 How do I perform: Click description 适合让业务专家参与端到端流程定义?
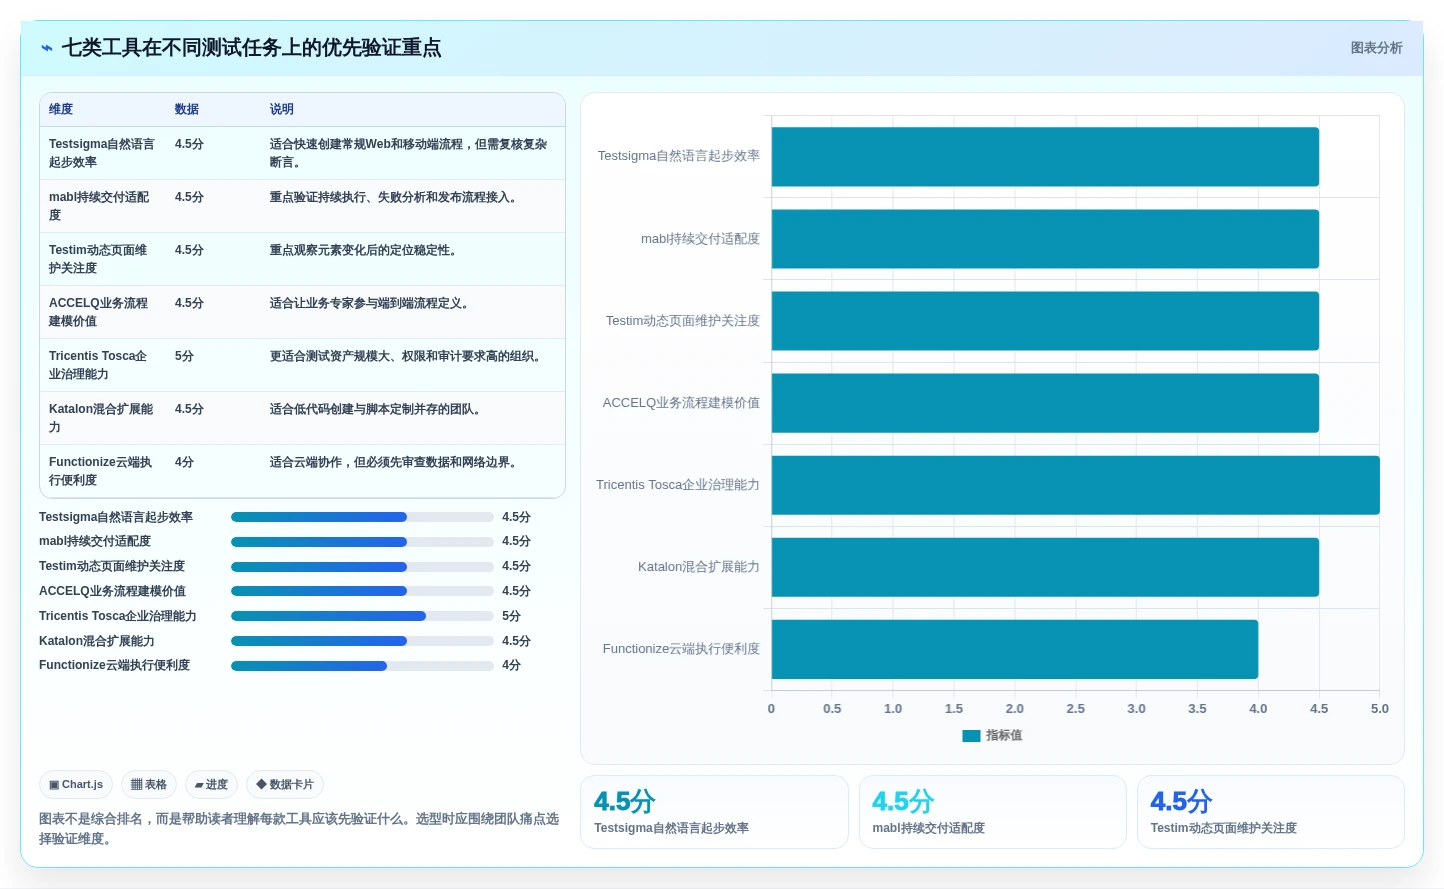point(372,304)
